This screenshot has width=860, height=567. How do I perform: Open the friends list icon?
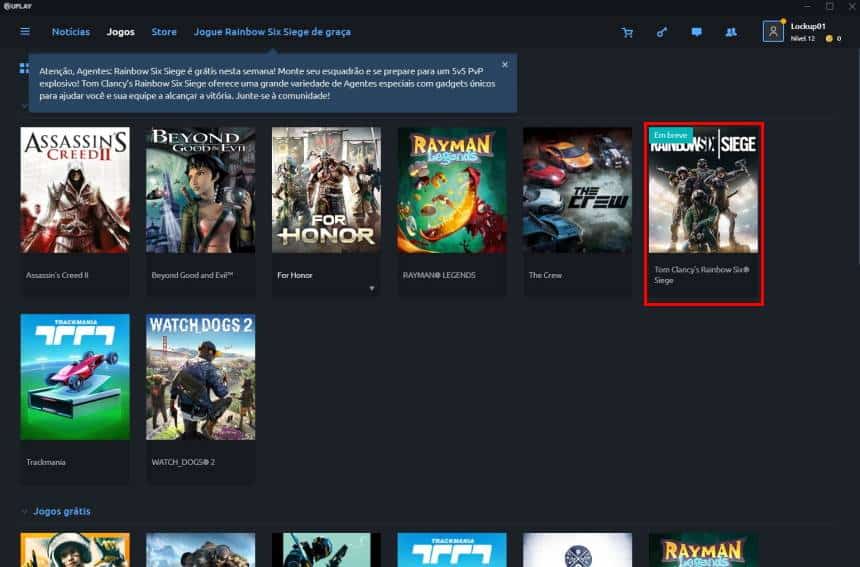[x=731, y=32]
